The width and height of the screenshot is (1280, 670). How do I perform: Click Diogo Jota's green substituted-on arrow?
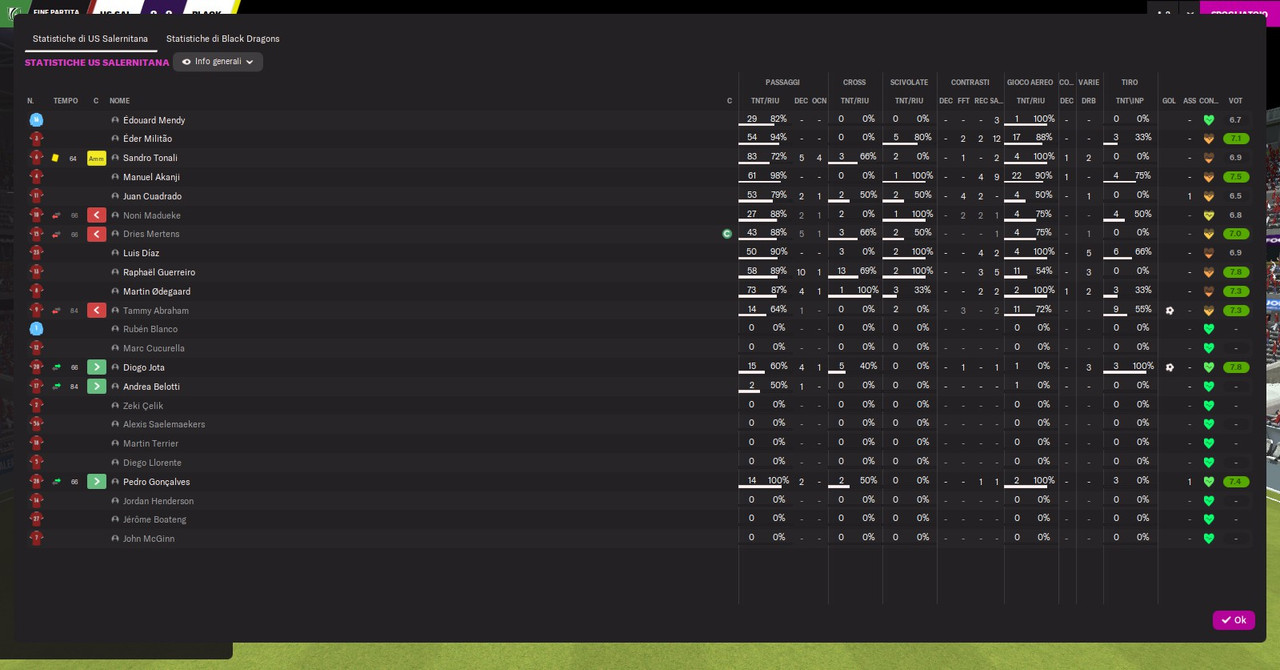(x=96, y=367)
